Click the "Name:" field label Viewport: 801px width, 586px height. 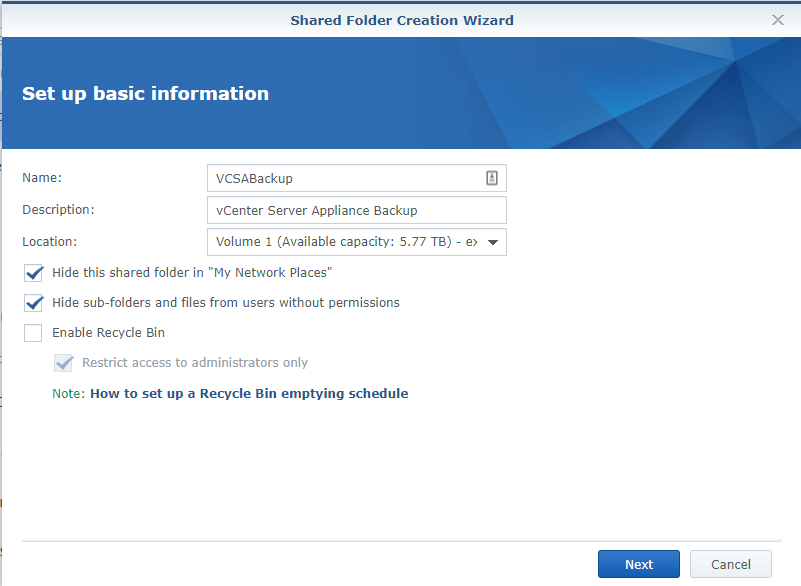click(x=42, y=178)
